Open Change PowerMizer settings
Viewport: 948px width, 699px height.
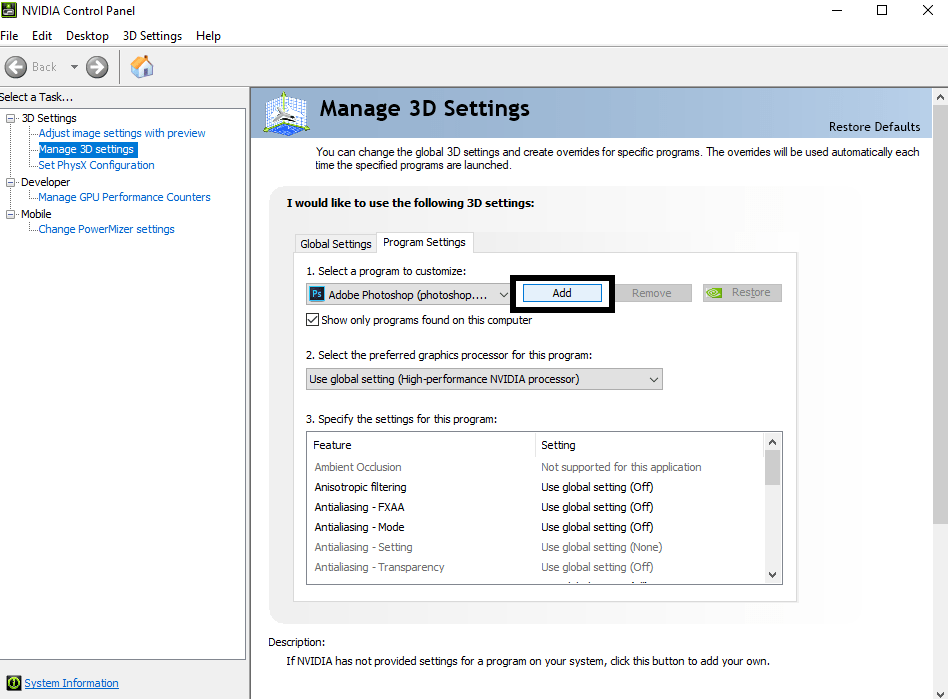pos(106,229)
